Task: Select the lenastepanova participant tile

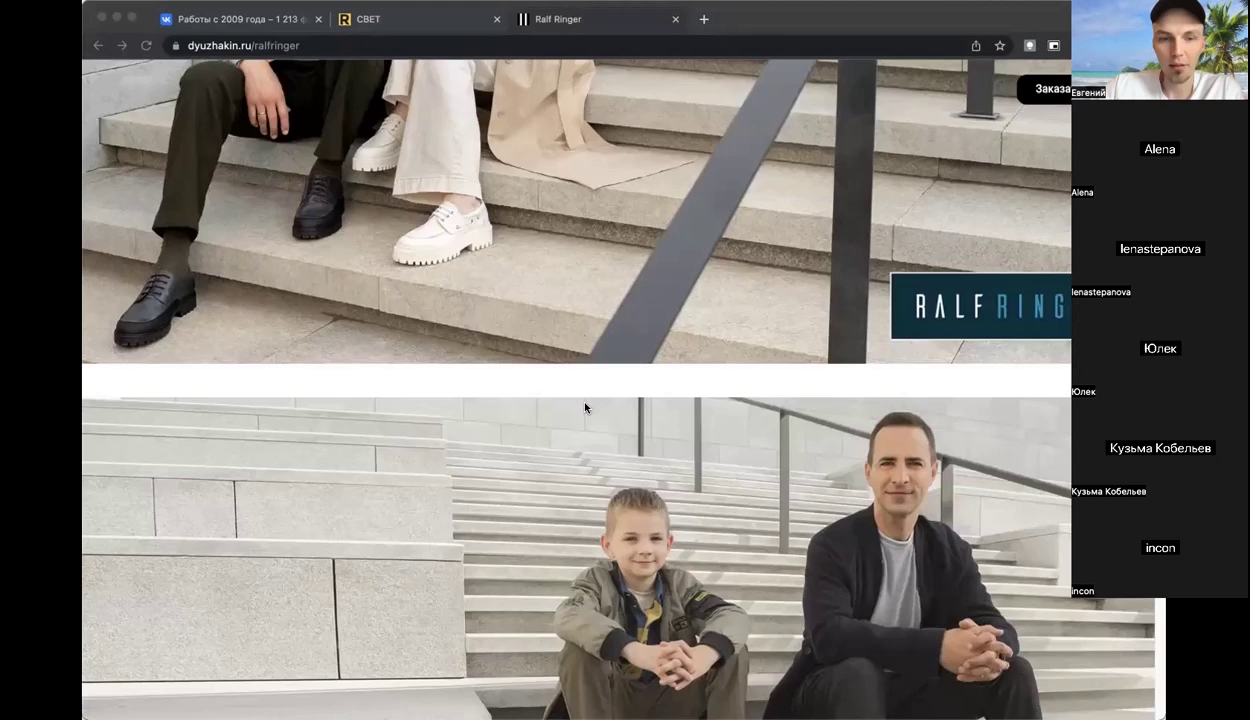Action: pyautogui.click(x=1160, y=249)
